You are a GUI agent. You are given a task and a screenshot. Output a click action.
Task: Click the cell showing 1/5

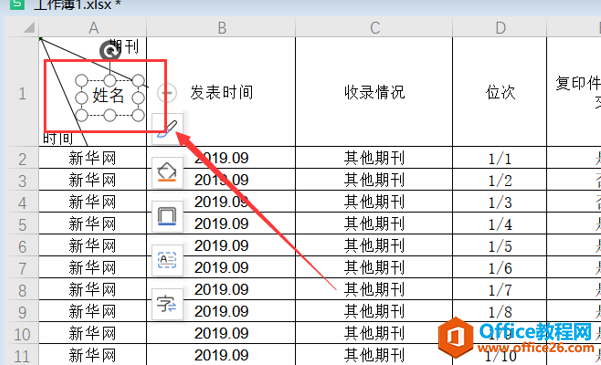pyautogui.click(x=499, y=245)
